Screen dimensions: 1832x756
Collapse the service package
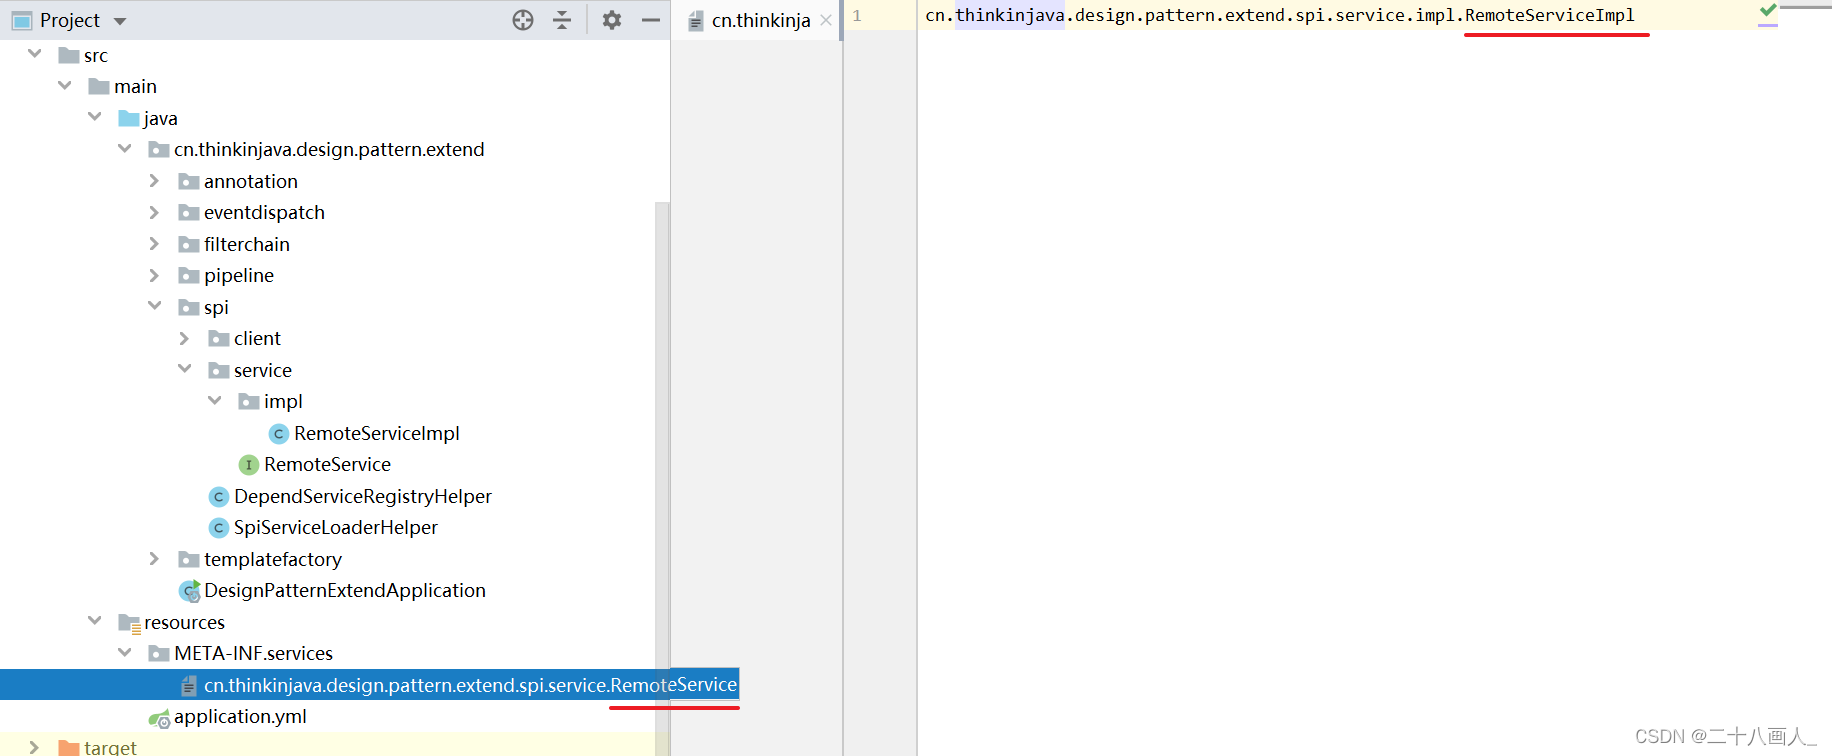(185, 369)
